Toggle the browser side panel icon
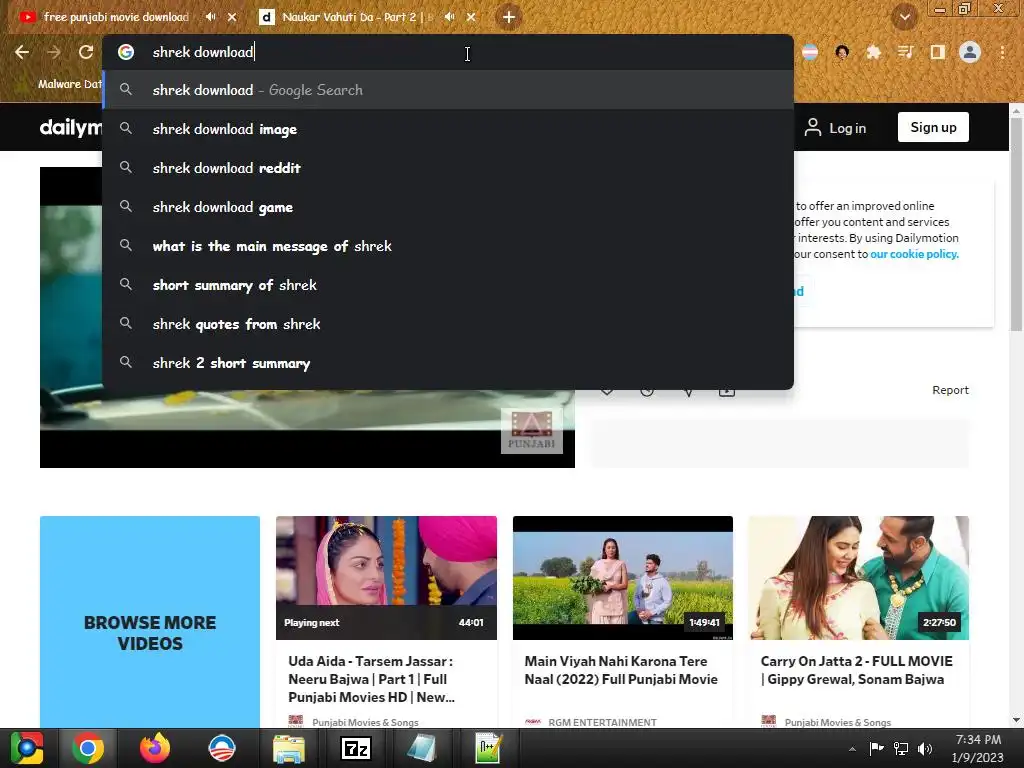The height and width of the screenshot is (768, 1024). pos(937,52)
